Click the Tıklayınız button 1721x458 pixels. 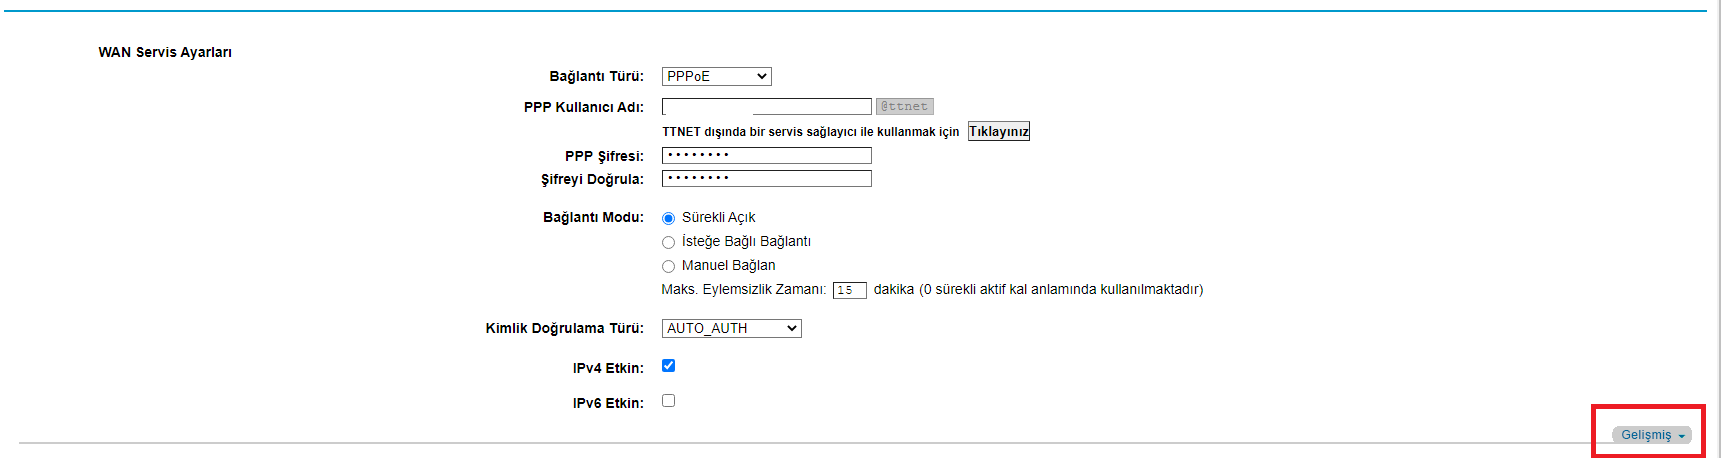pyautogui.click(x=998, y=131)
